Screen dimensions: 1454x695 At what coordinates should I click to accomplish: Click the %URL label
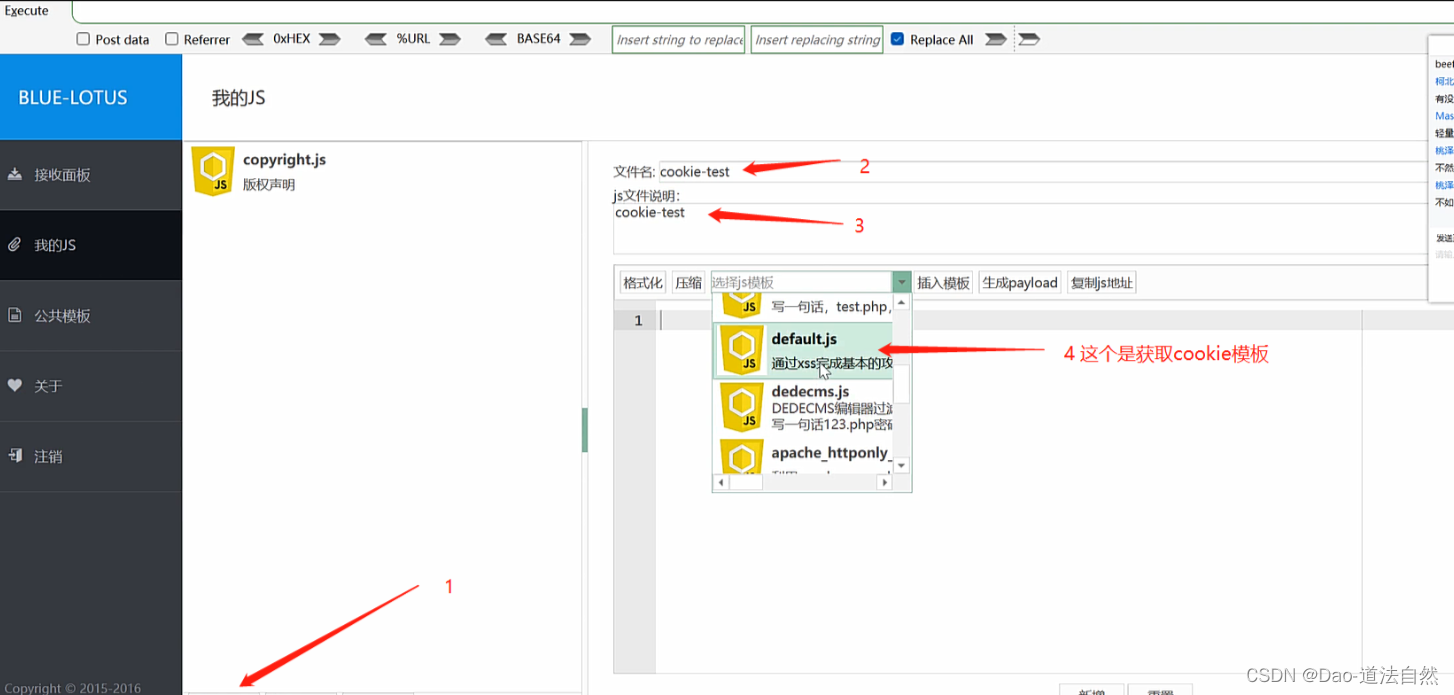(x=413, y=39)
